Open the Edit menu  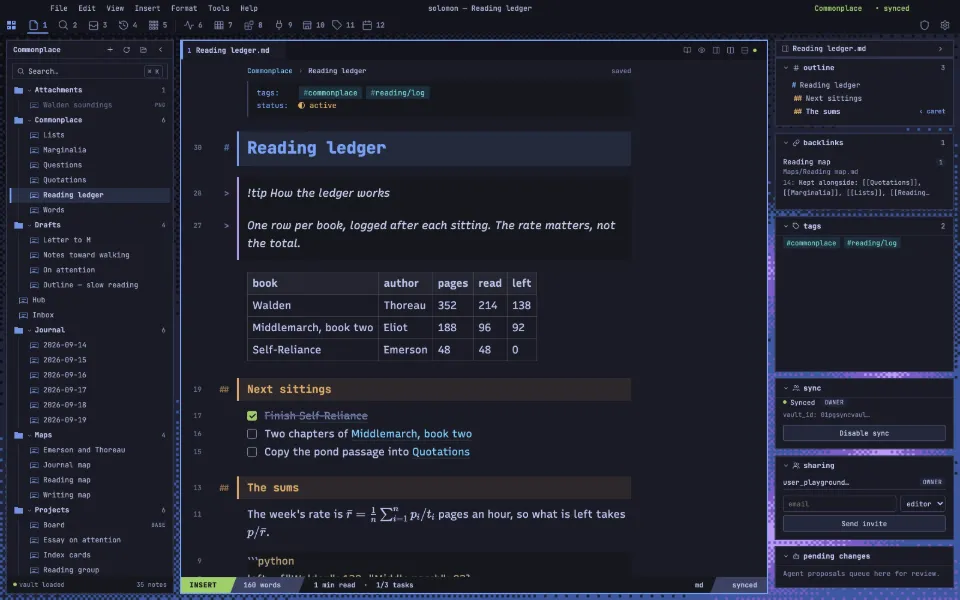pos(87,8)
